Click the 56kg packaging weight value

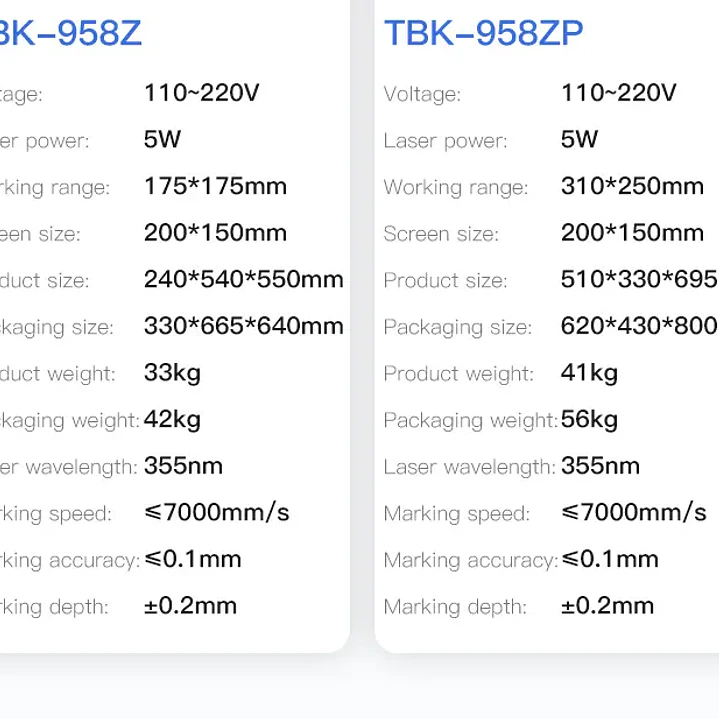[589, 420]
